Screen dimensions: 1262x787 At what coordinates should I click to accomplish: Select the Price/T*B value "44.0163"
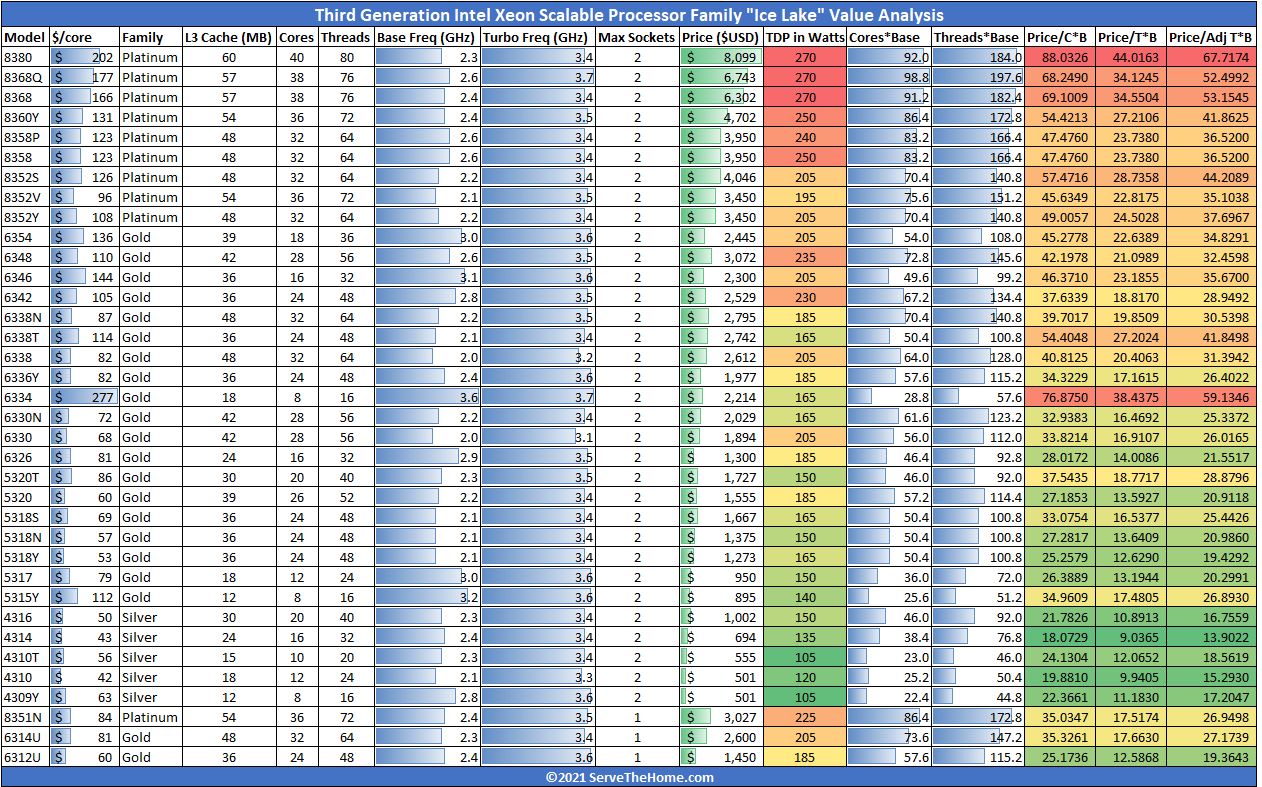pos(1130,57)
